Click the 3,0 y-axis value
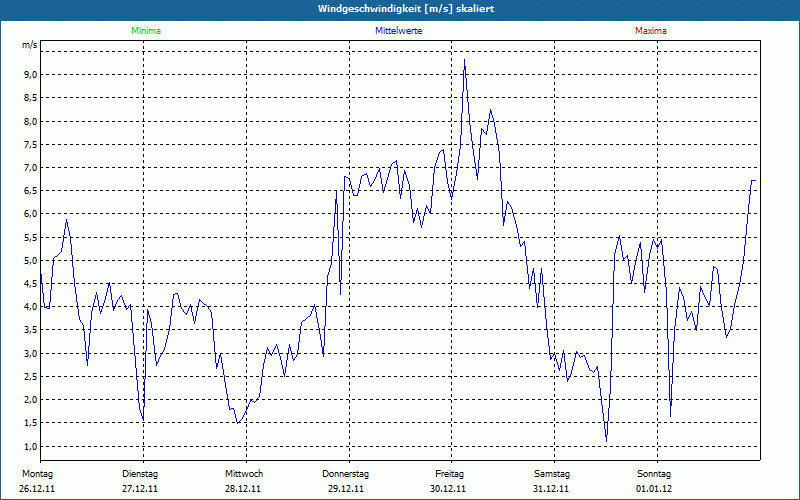This screenshot has height=500, width=800. pos(31,353)
